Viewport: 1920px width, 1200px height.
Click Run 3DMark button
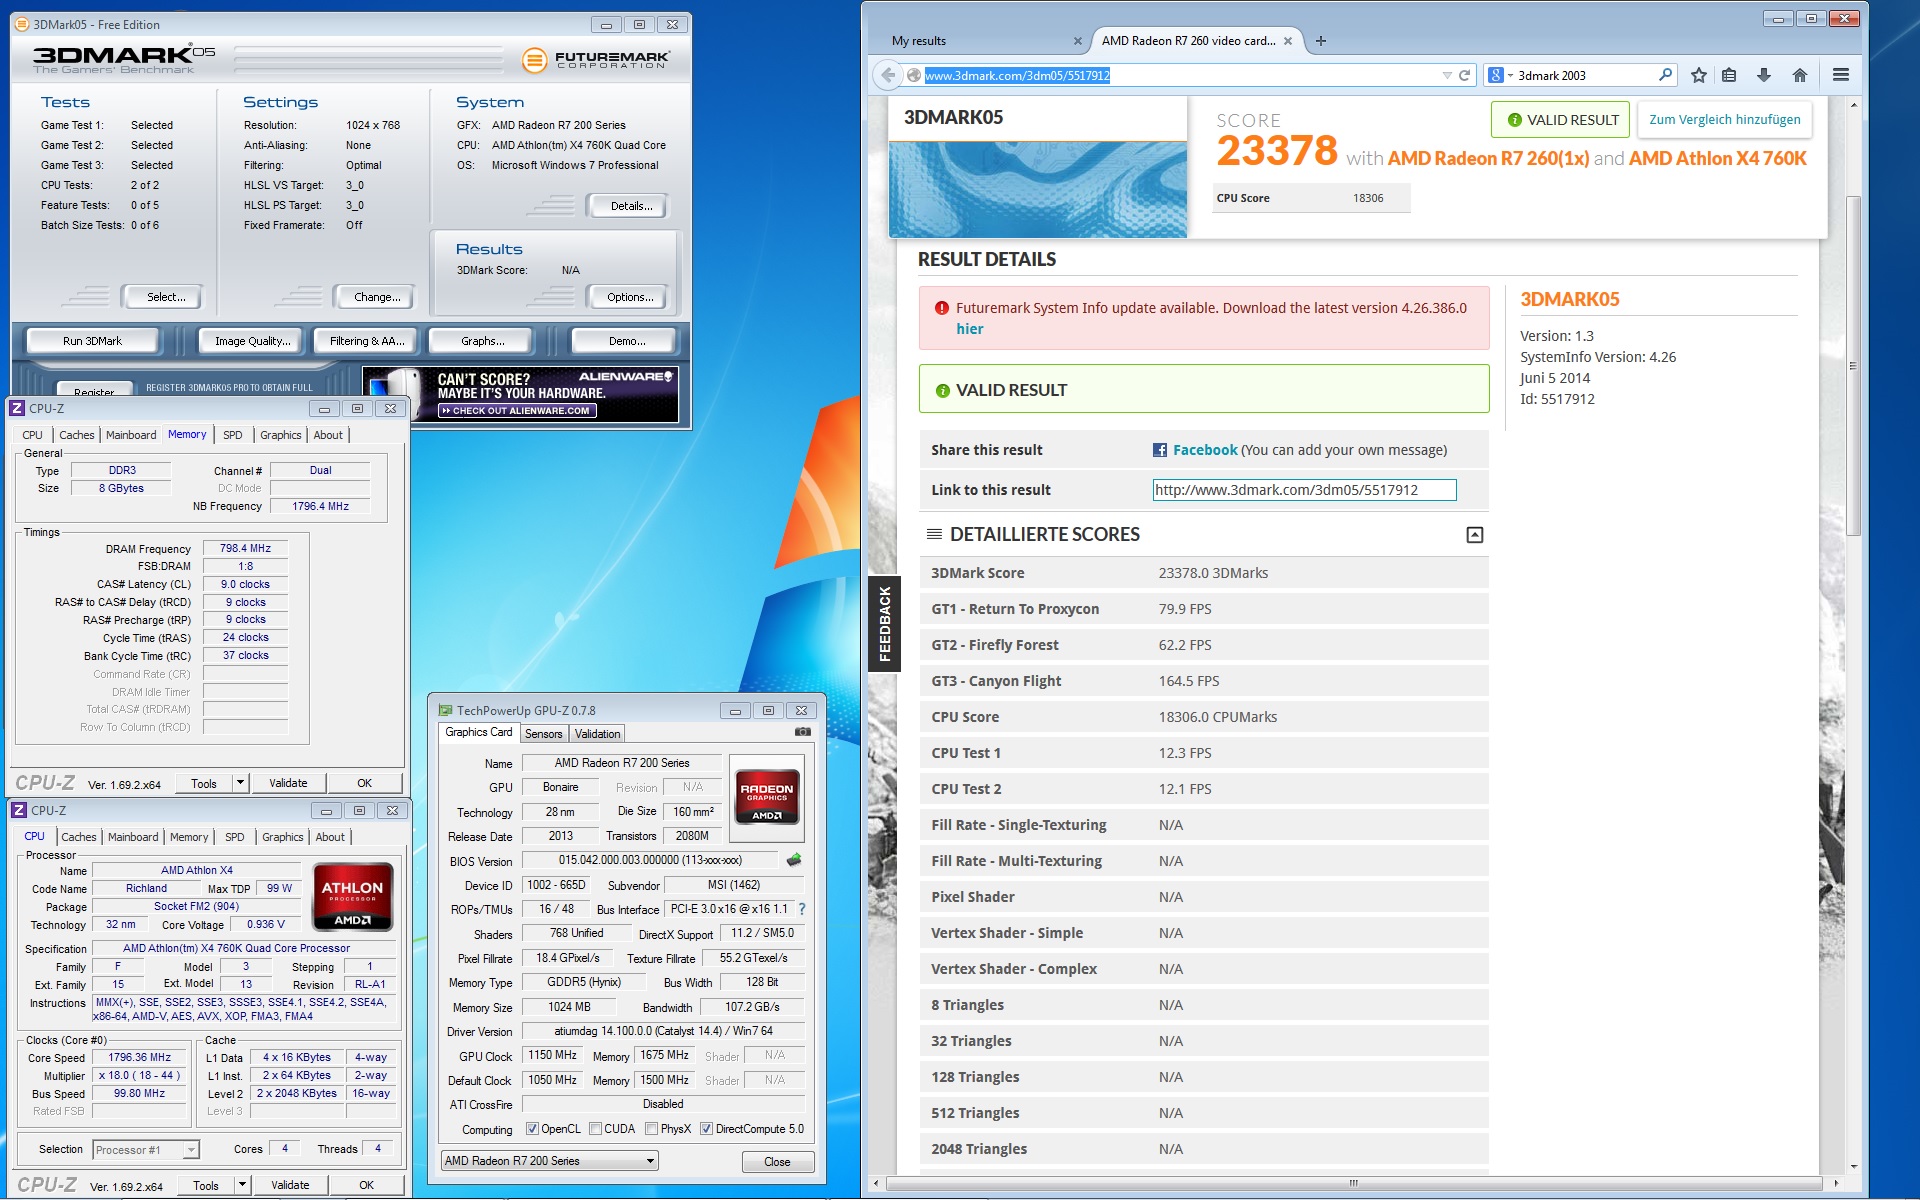(x=92, y=341)
